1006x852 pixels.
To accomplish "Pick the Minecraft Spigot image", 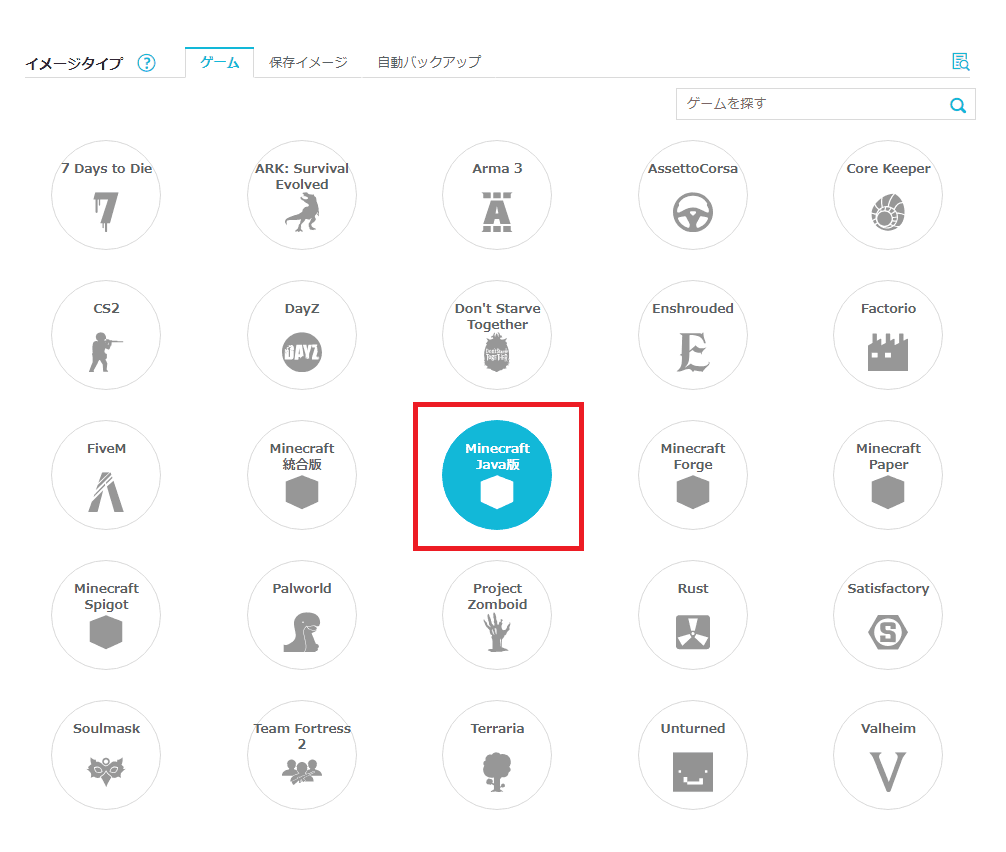I will pos(106,615).
